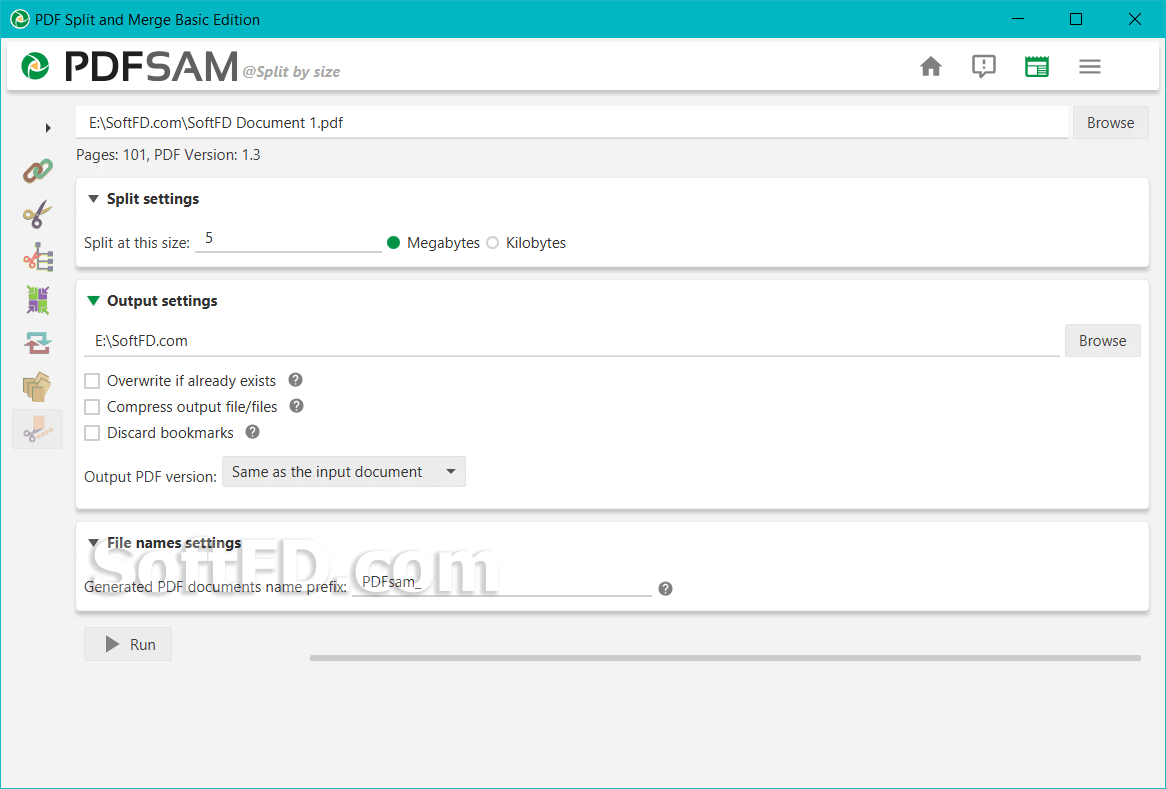This screenshot has width=1166, height=789.
Task: Go to the Home dashboard
Action: pos(930,67)
